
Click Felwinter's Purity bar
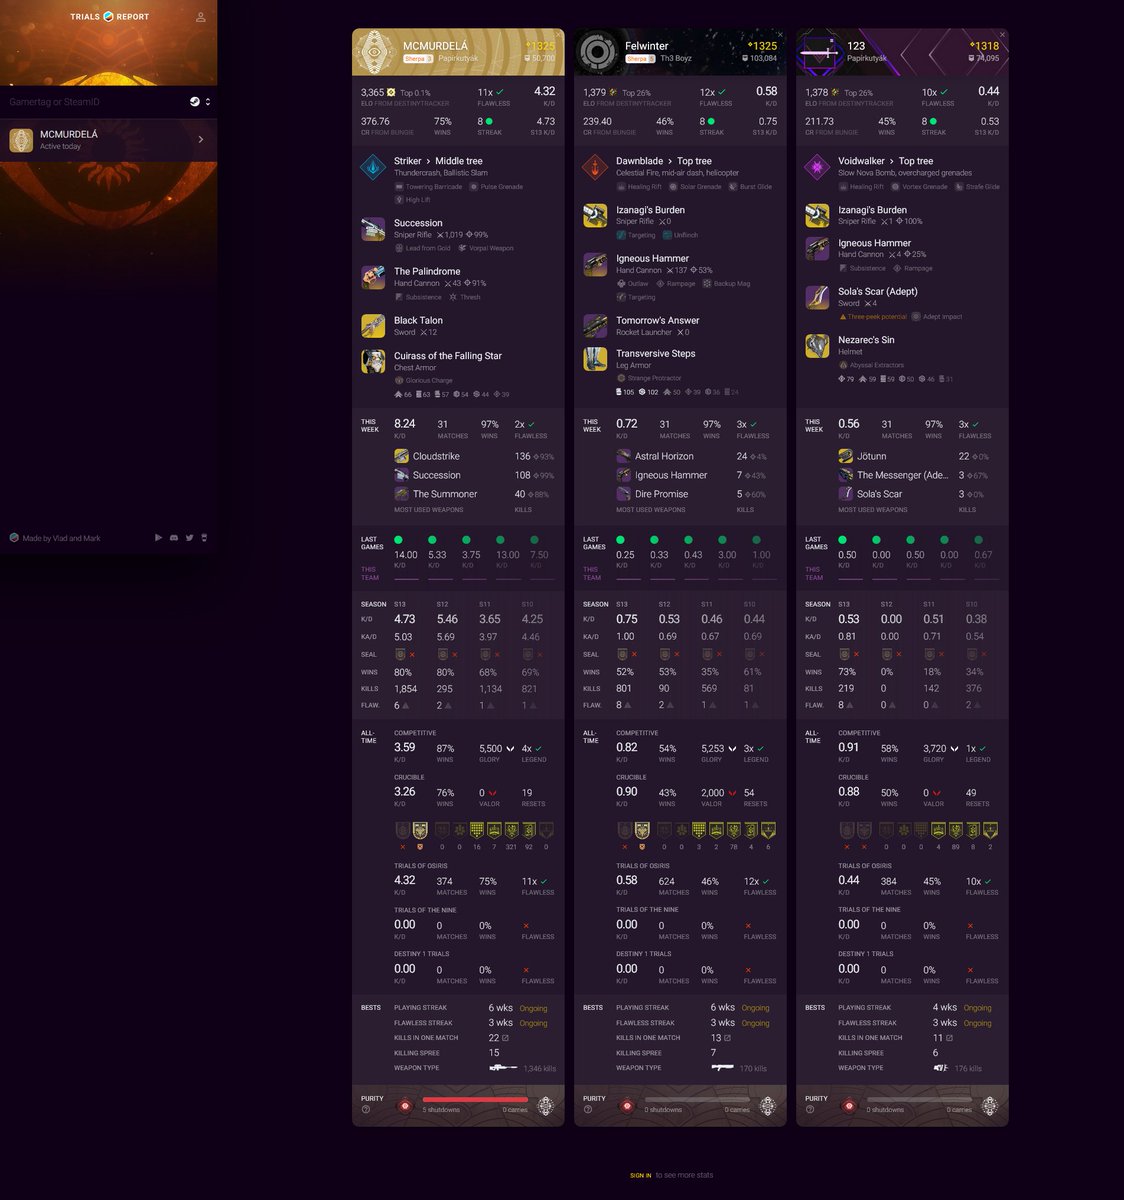(x=697, y=1099)
